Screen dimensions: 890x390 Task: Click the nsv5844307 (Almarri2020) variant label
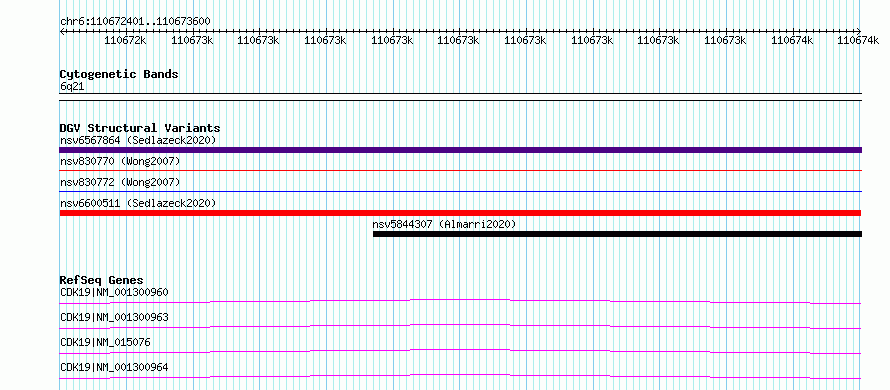tap(444, 224)
